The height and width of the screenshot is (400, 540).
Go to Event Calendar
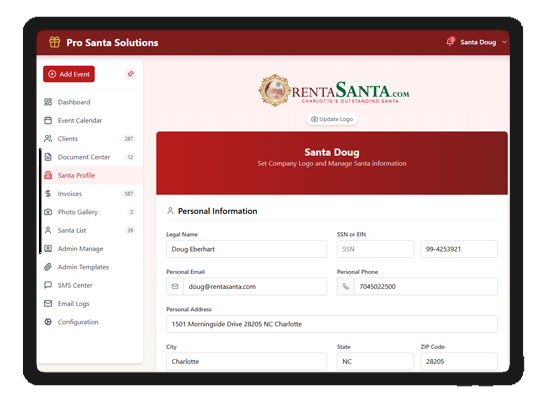[90, 120]
